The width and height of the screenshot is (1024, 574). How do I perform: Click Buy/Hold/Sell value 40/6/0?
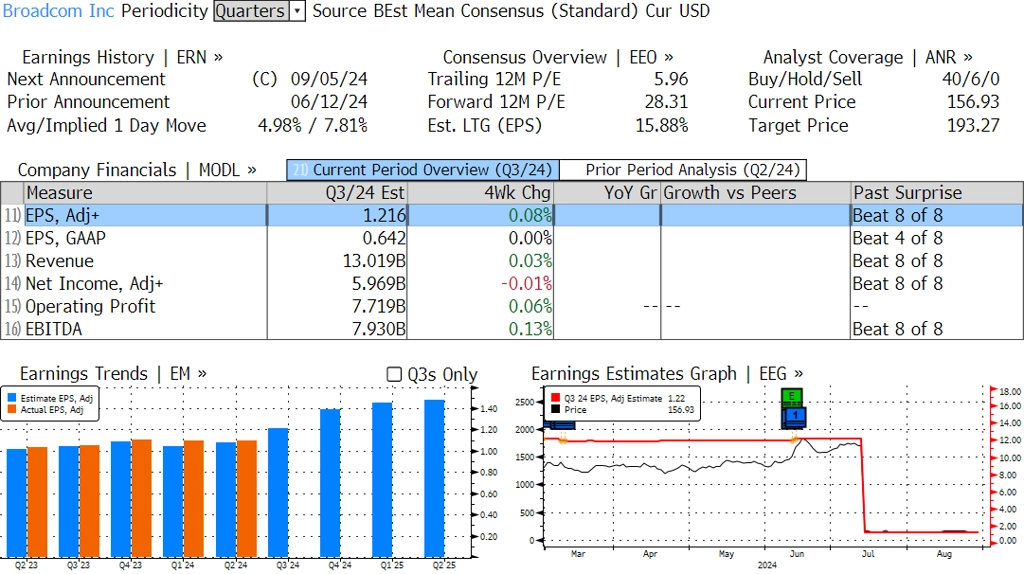[970, 80]
